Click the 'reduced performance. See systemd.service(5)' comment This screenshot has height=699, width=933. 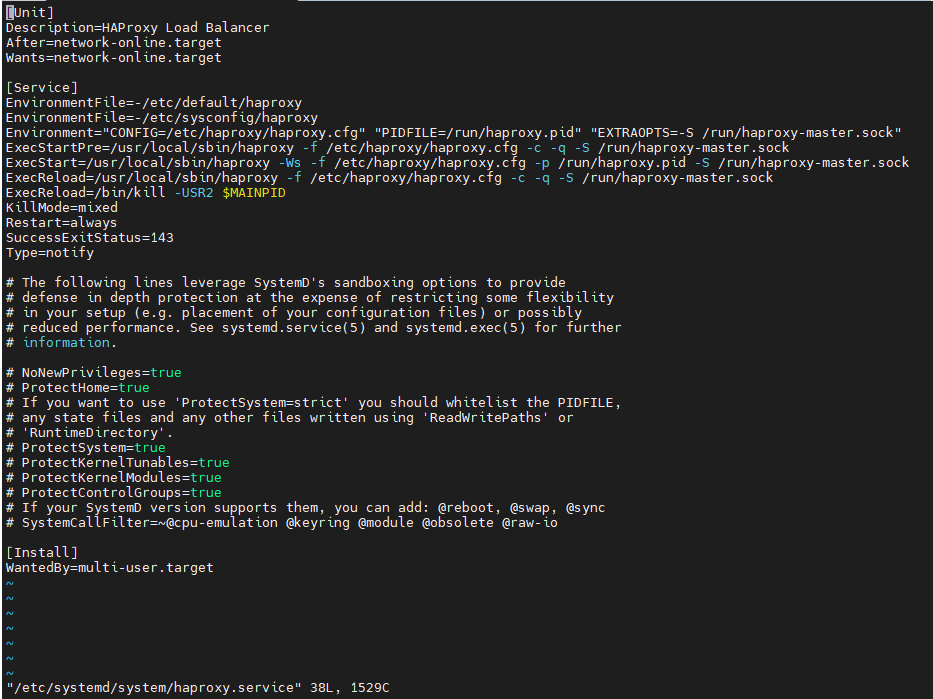pos(314,327)
